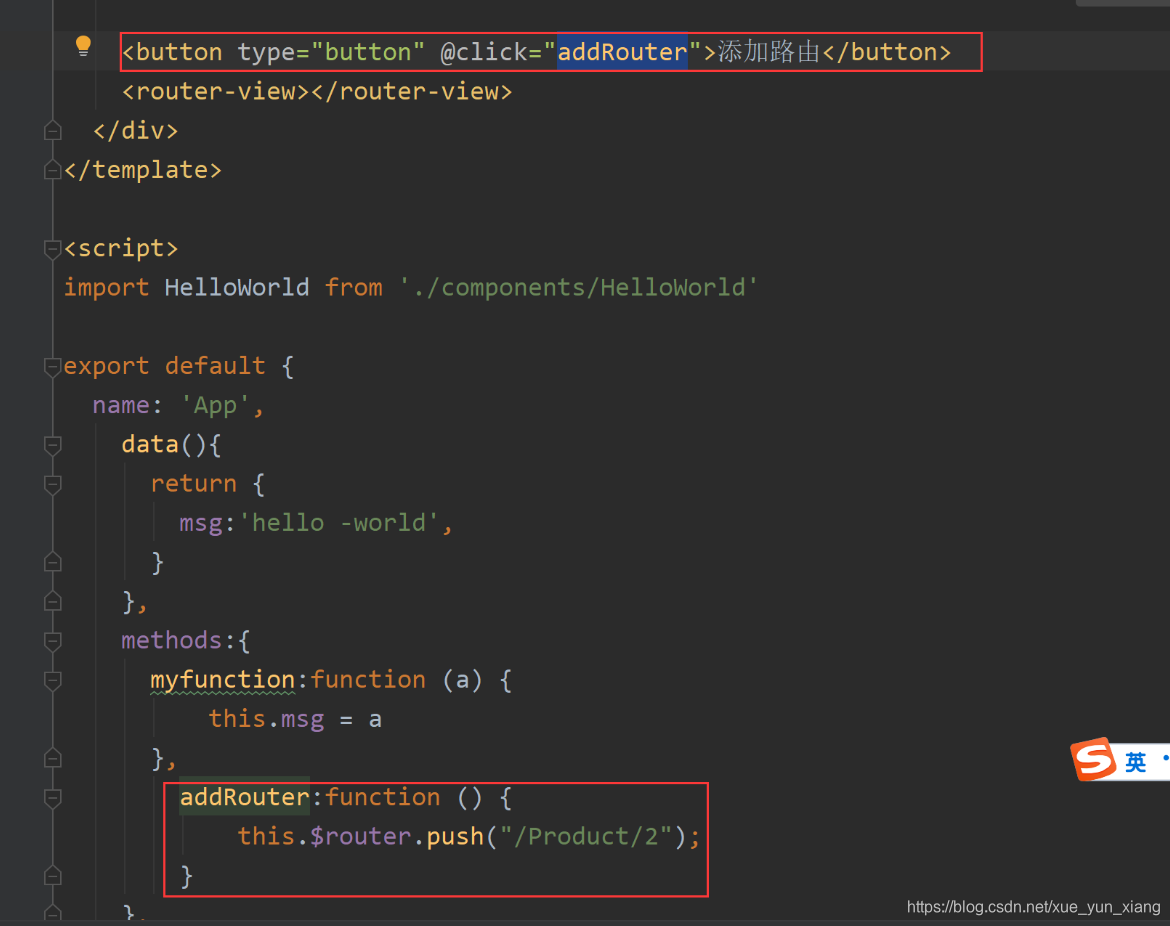Screen dimensions: 1170x926
Task: Toggle the 英 language mode indicator
Action: pos(1136,762)
